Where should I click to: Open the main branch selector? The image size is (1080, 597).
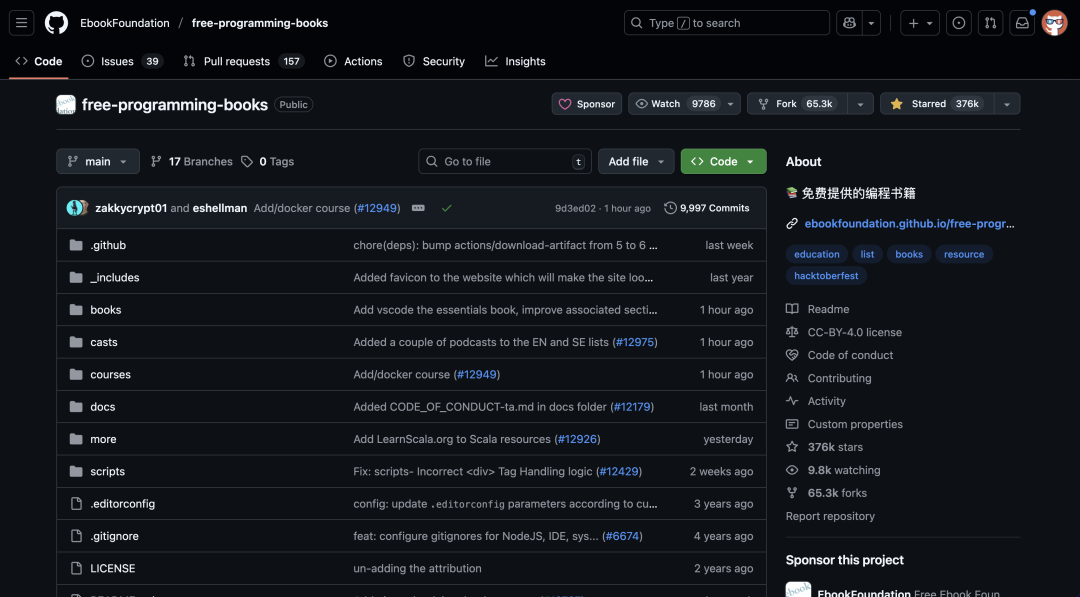pos(98,161)
